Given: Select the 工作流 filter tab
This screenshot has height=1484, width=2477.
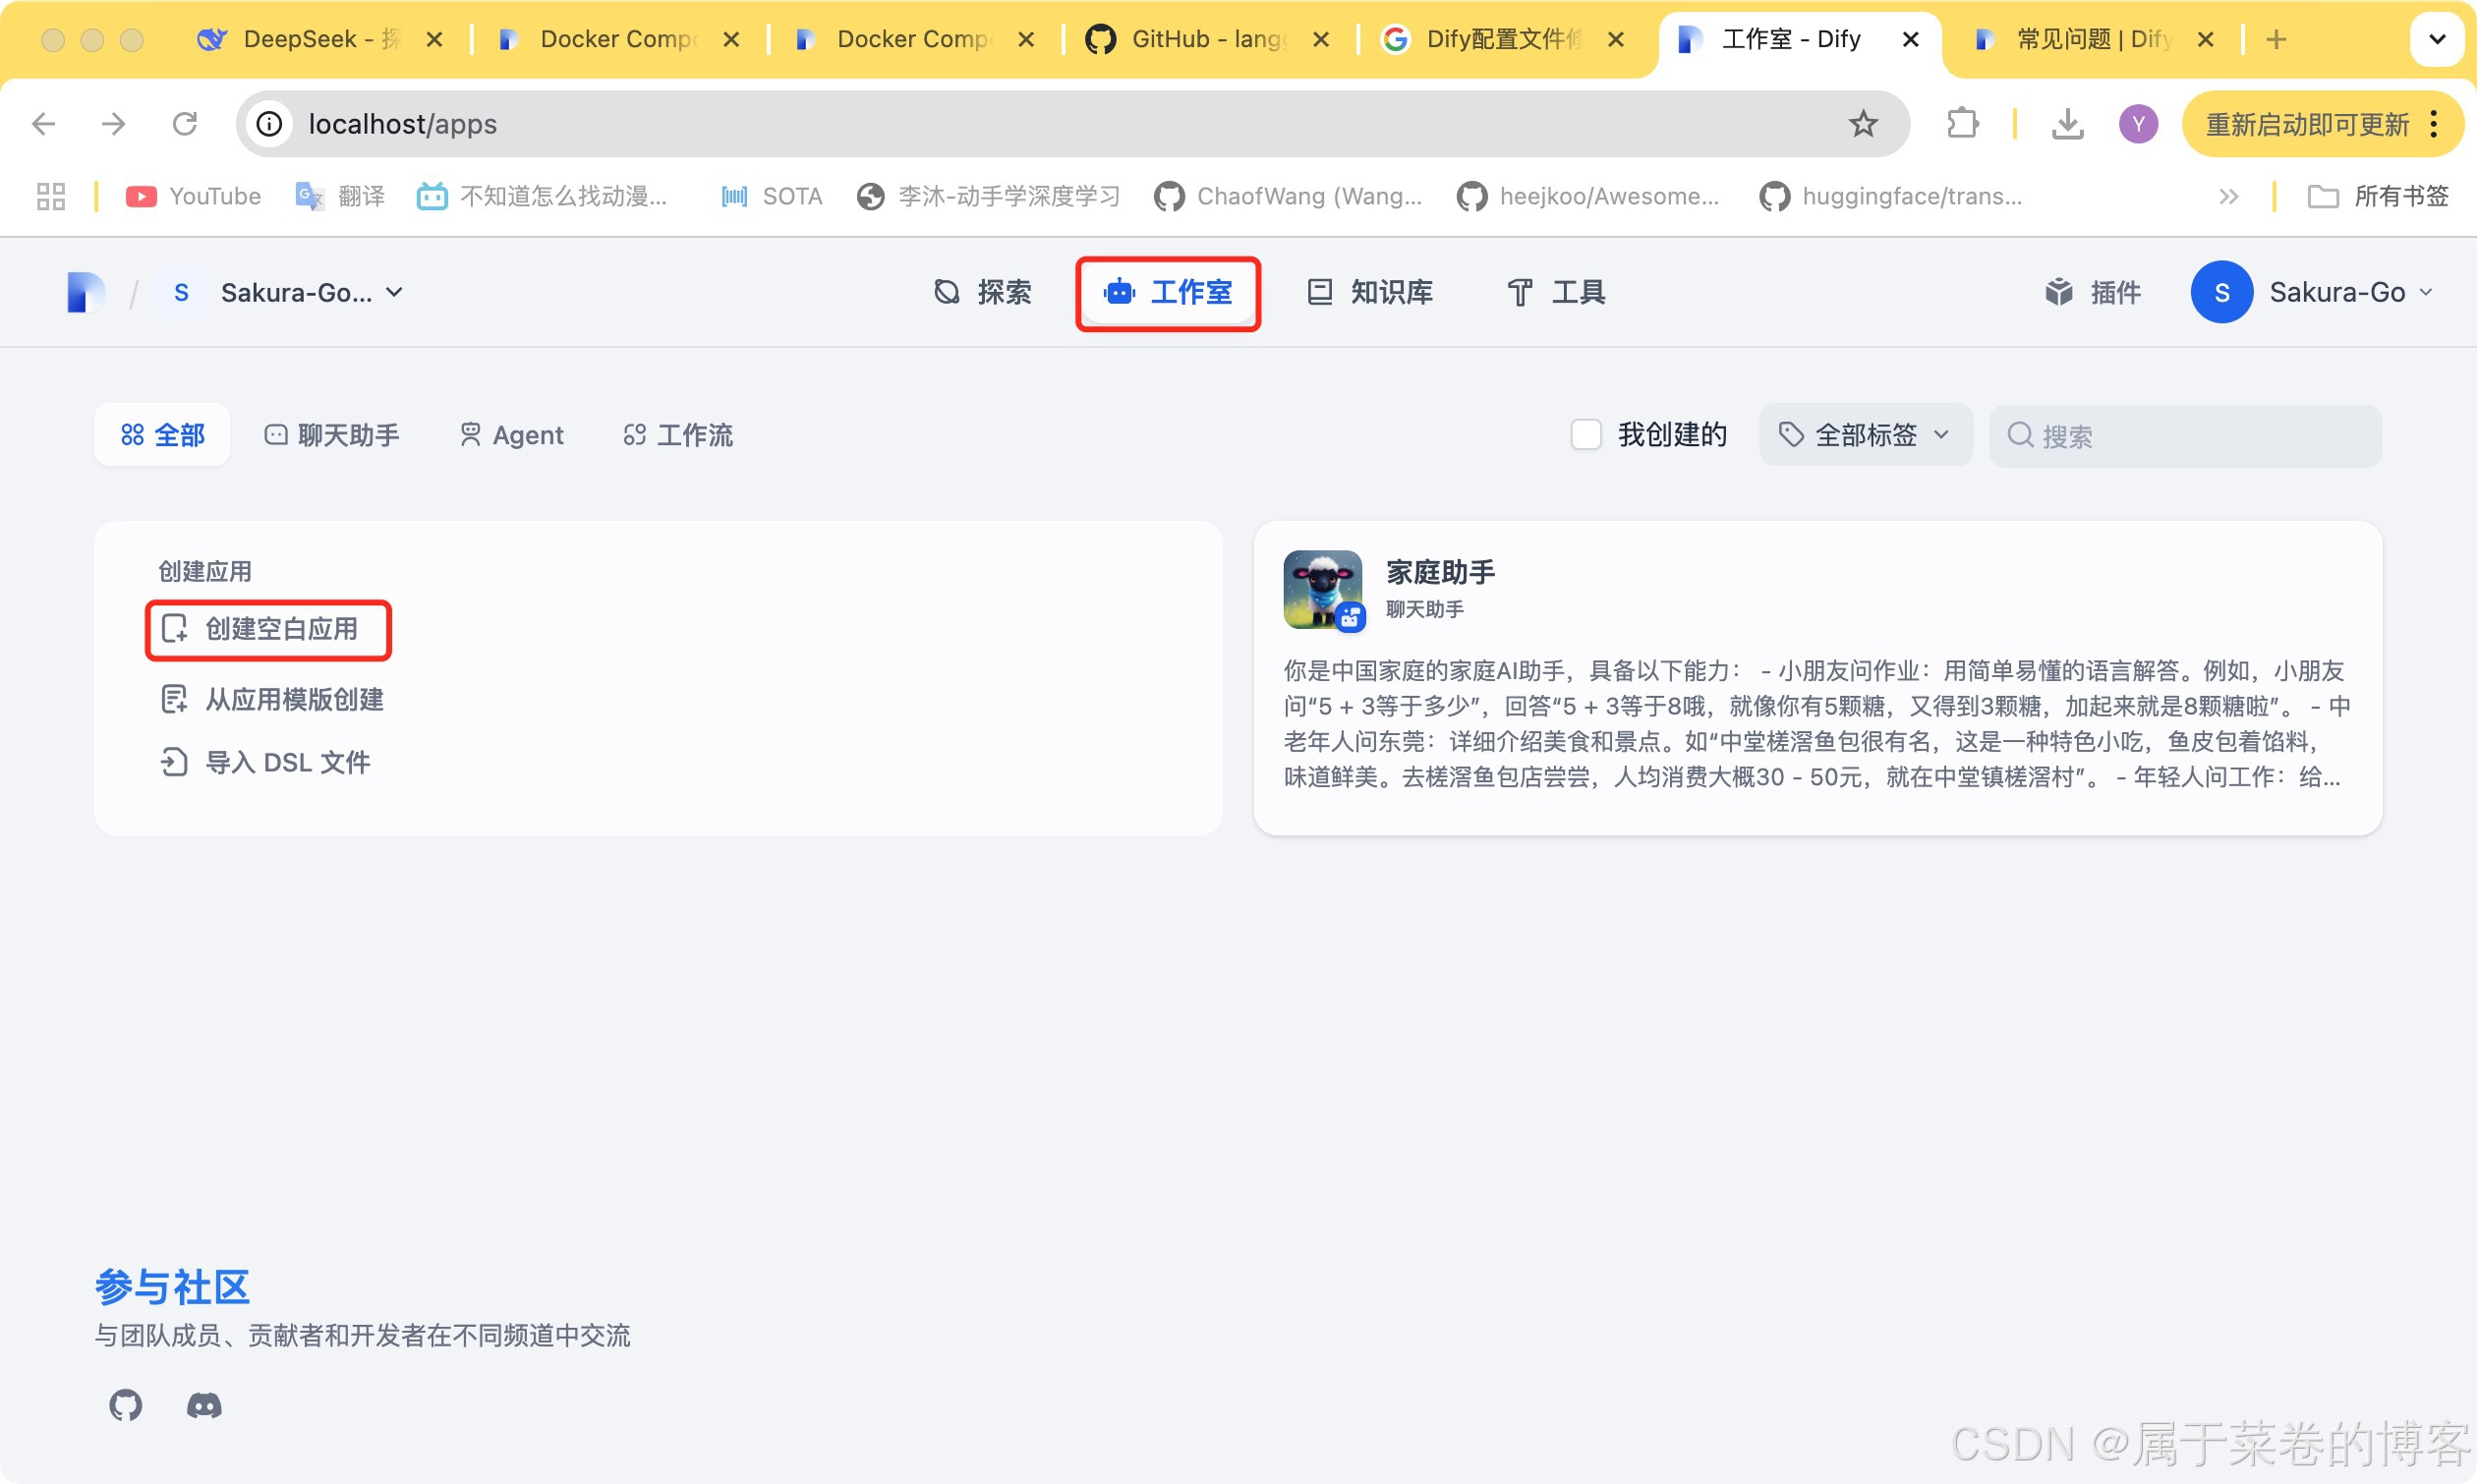Looking at the screenshot, I should [678, 435].
